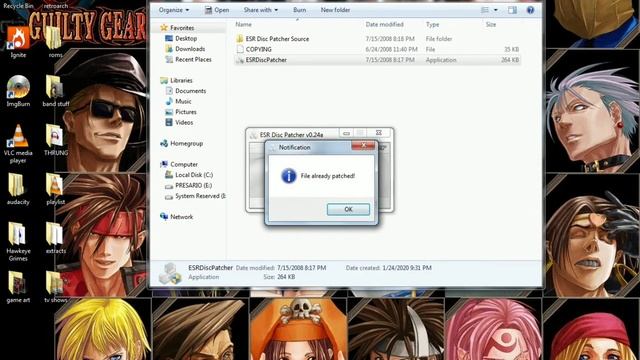640x360 pixels.
Task: Open Ignite desktop shortcut
Action: pyautogui.click(x=18, y=42)
